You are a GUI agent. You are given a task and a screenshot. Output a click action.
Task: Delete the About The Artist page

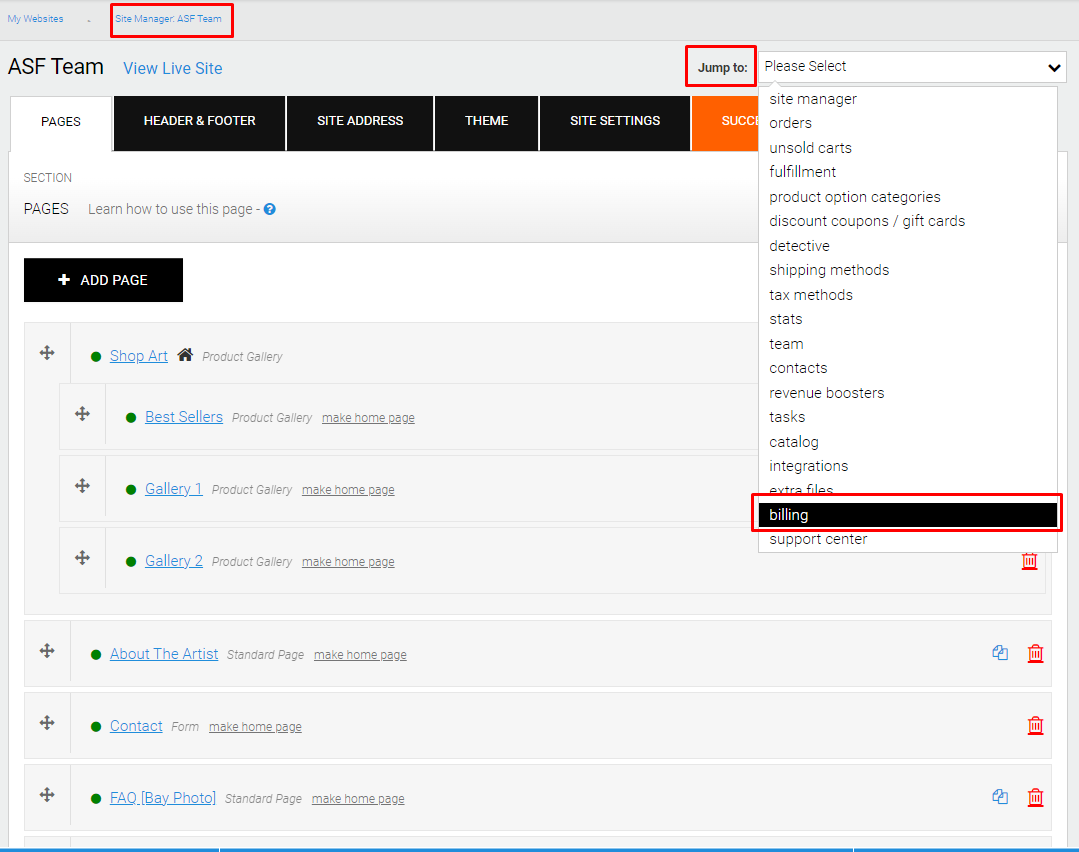pyautogui.click(x=1036, y=653)
